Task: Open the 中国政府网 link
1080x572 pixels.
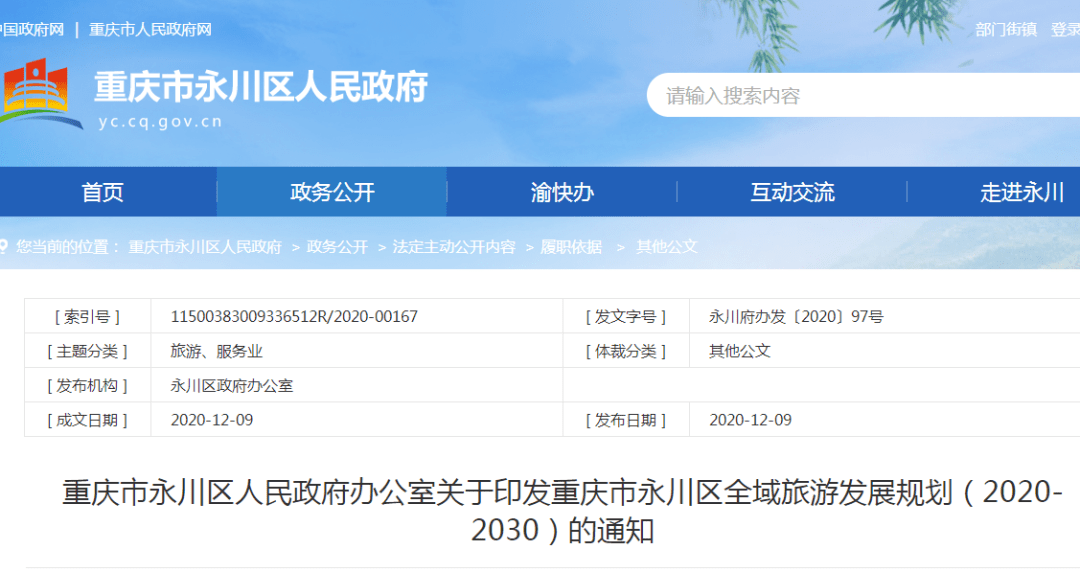Action: click(x=32, y=30)
